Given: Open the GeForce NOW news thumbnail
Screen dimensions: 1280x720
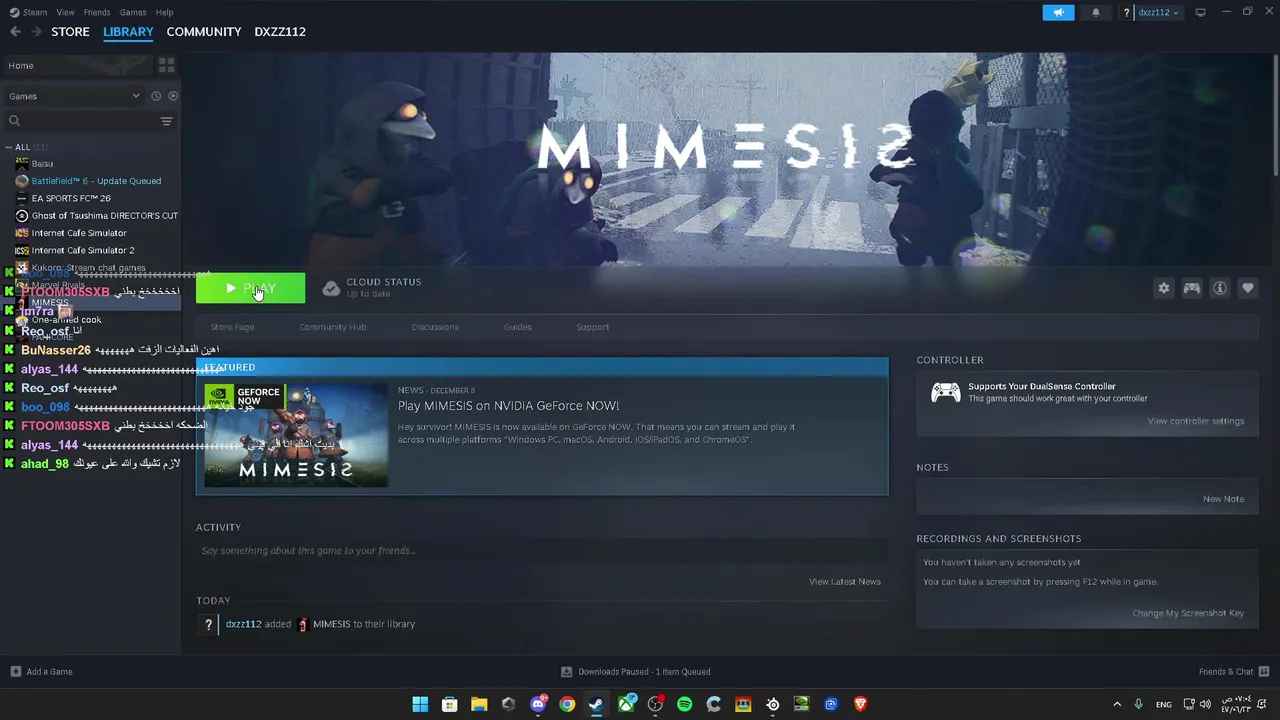Looking at the screenshot, I should (295, 435).
